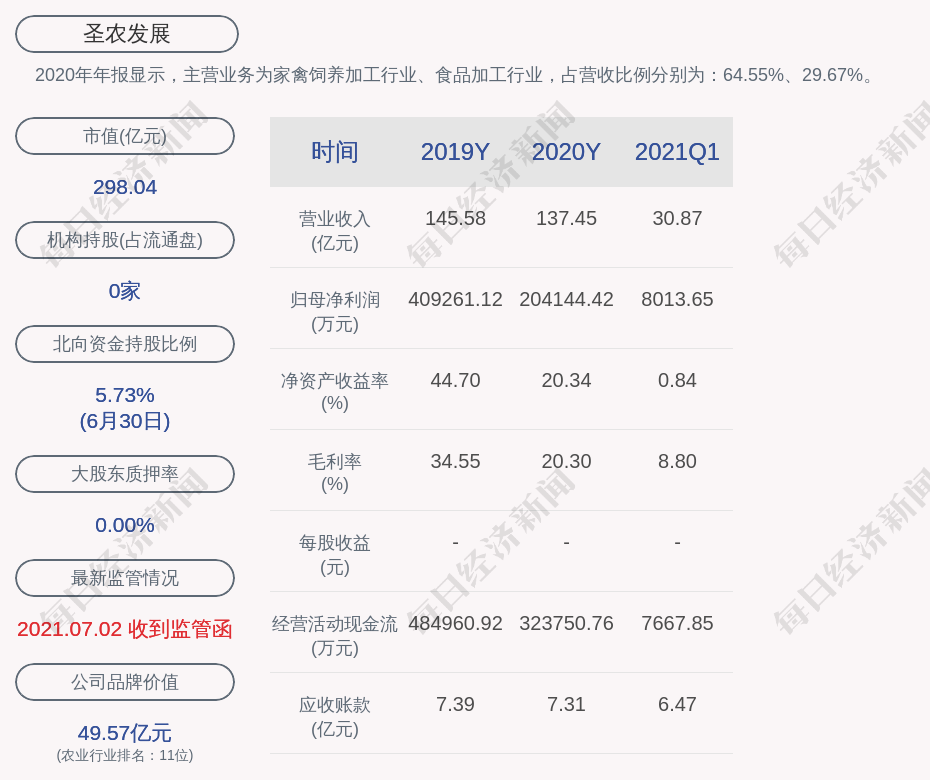
Task: Click the 经营活动现金流 row label
Action: (335, 635)
